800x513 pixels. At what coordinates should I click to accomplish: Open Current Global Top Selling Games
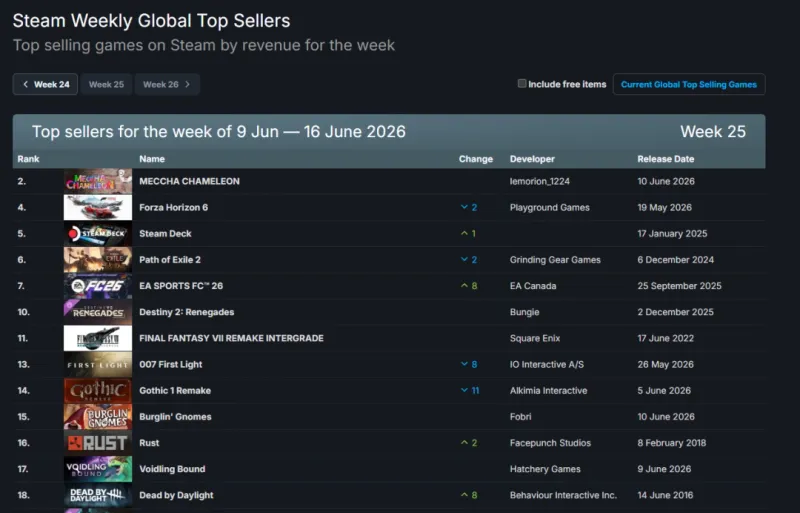point(689,84)
